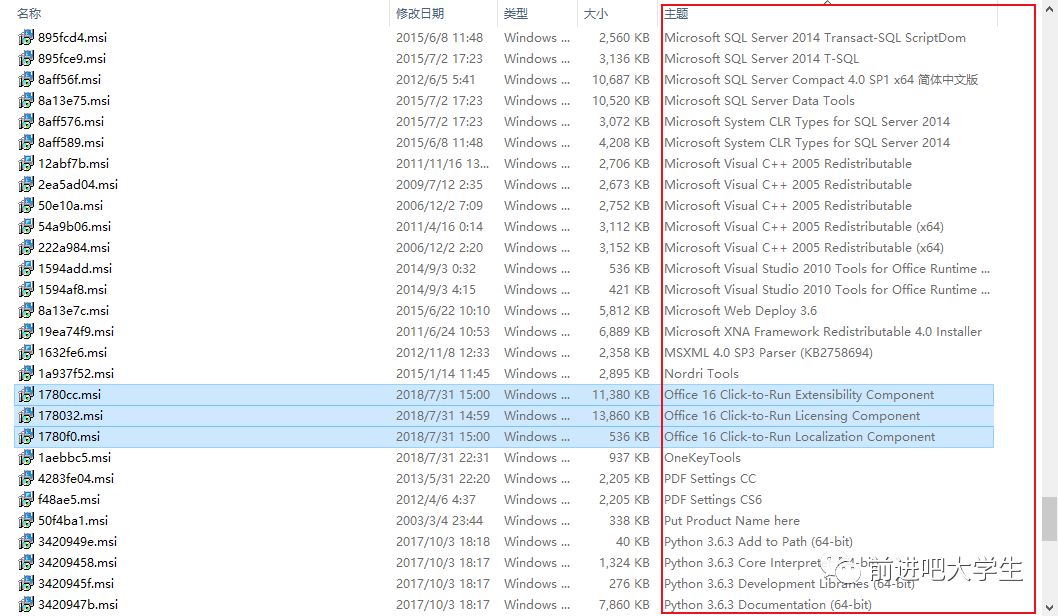Select the icon of 1a937f52.msi
This screenshot has height=616, width=1058.
point(26,372)
